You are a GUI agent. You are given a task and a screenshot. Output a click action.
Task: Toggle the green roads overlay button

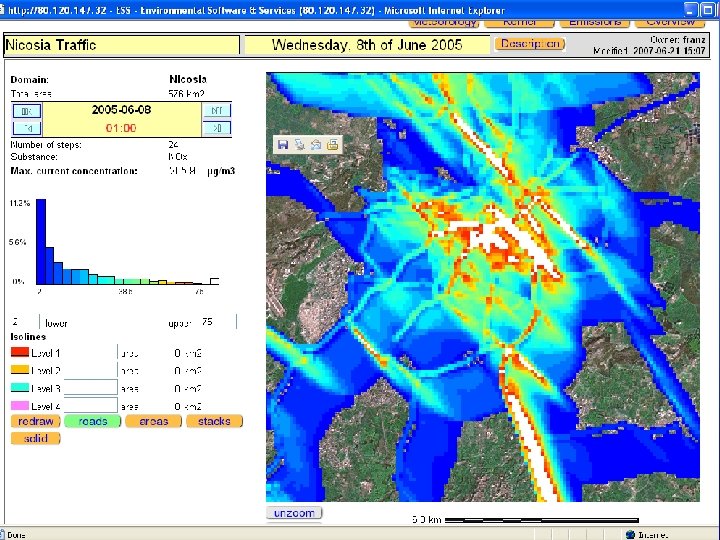pos(93,421)
